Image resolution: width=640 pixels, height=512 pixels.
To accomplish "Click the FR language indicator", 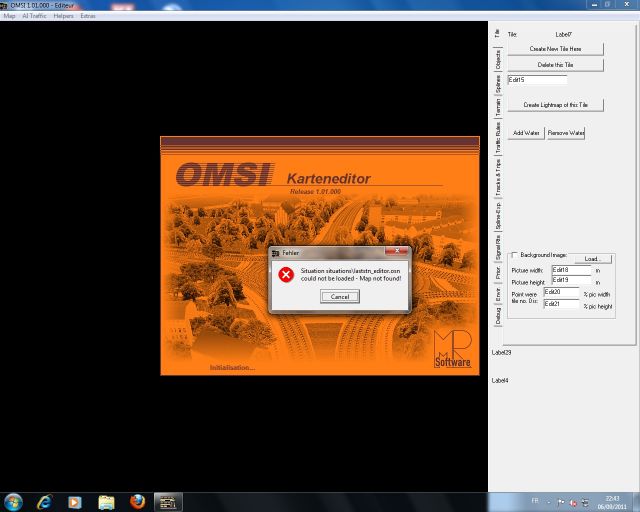I will click(535, 501).
